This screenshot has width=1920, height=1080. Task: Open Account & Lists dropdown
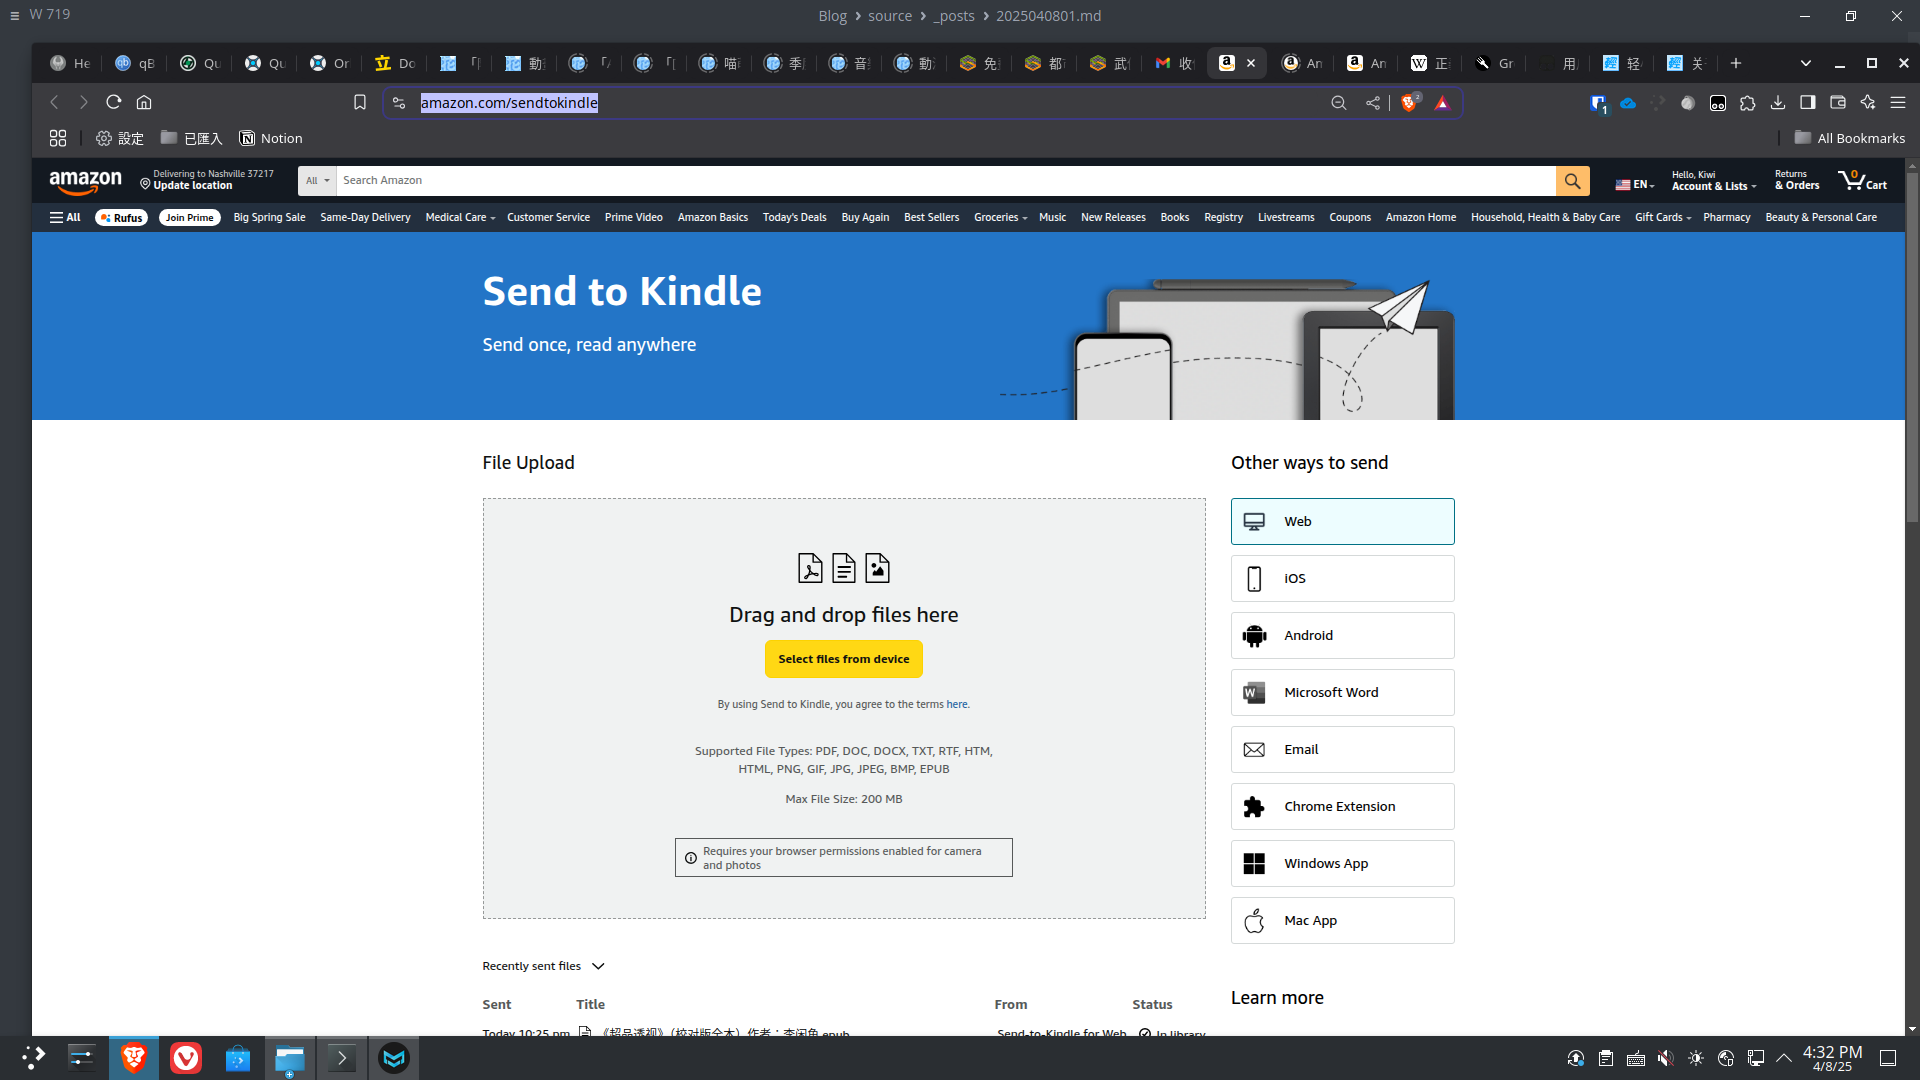click(1713, 186)
